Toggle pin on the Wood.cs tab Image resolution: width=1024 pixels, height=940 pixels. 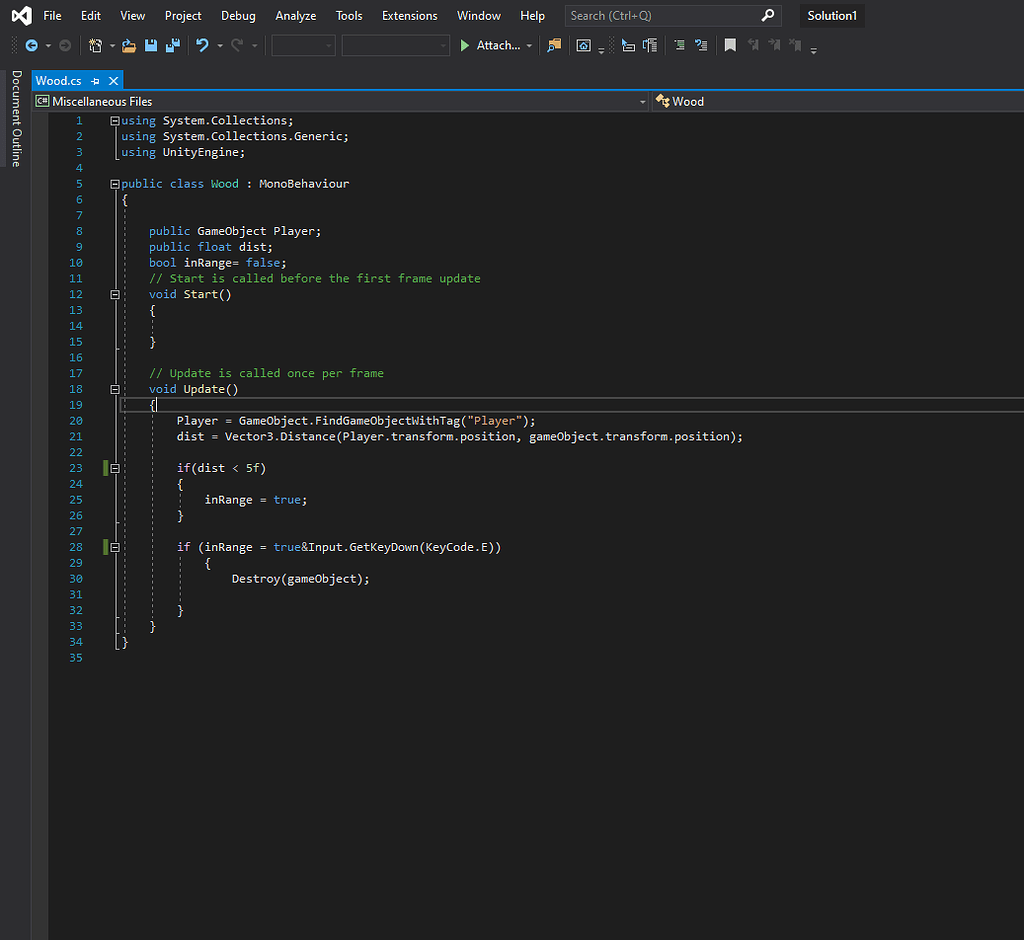coord(96,81)
